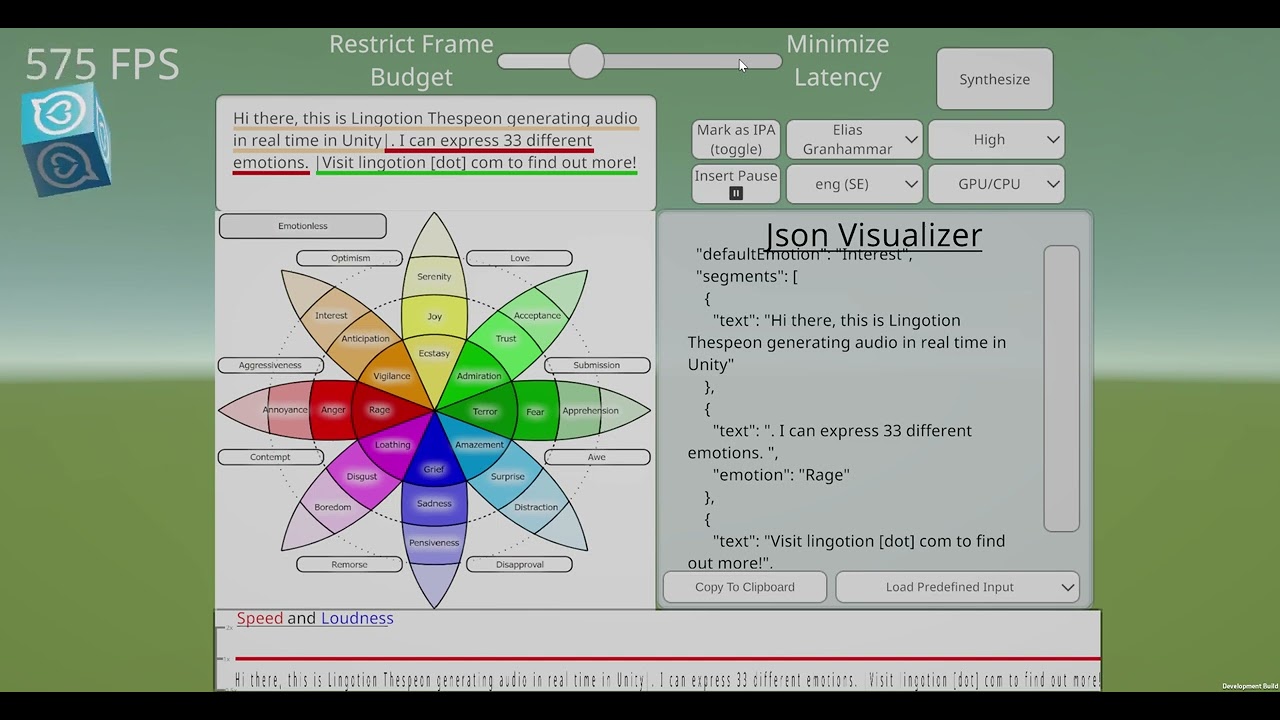The image size is (1280, 720).
Task: Select Joy on the emotion wheel
Action: coord(434,314)
